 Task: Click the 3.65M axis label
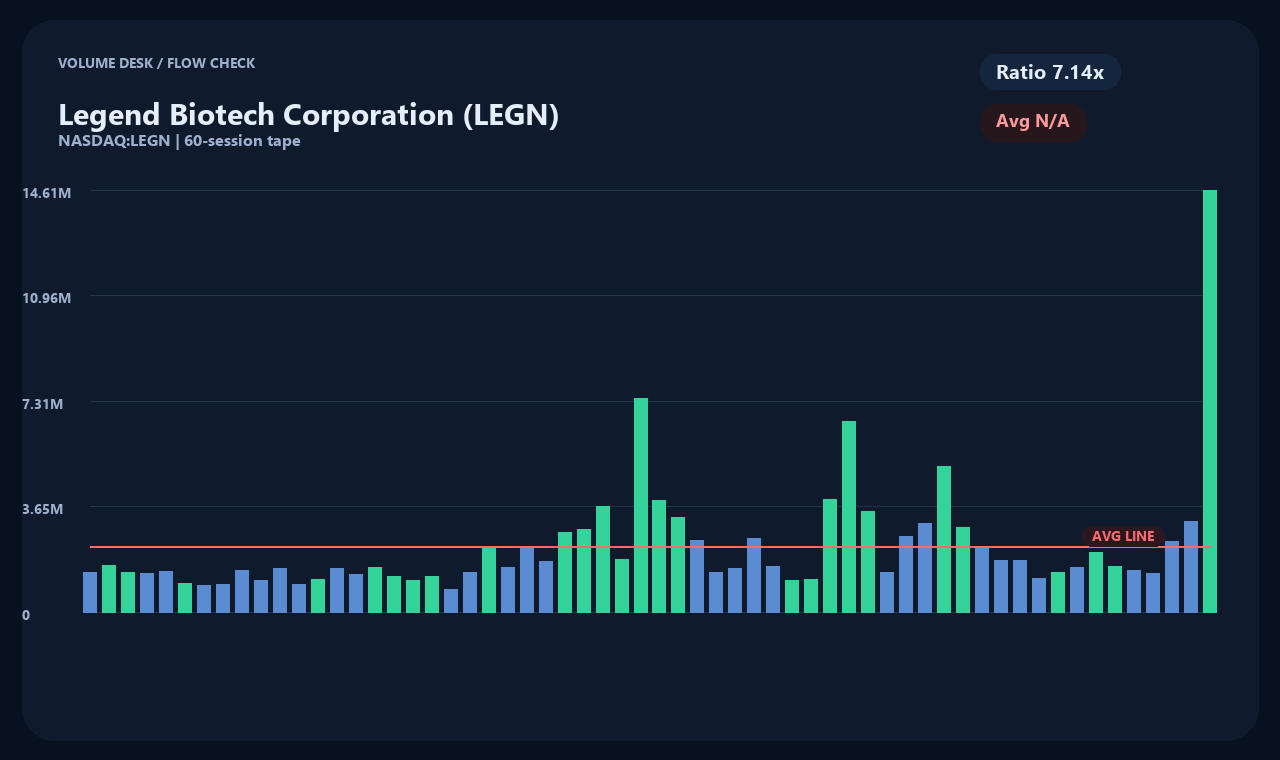(43, 509)
